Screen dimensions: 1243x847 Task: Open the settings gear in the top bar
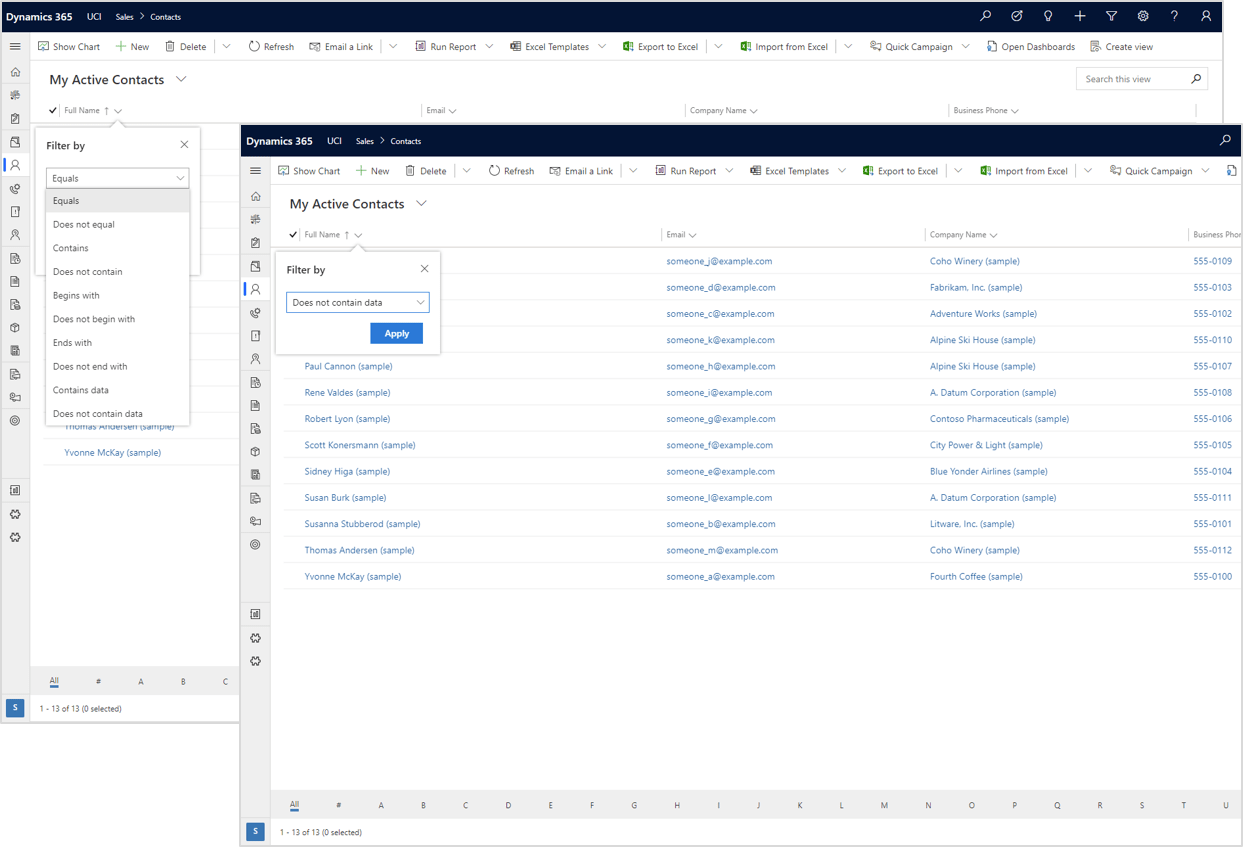point(1141,16)
